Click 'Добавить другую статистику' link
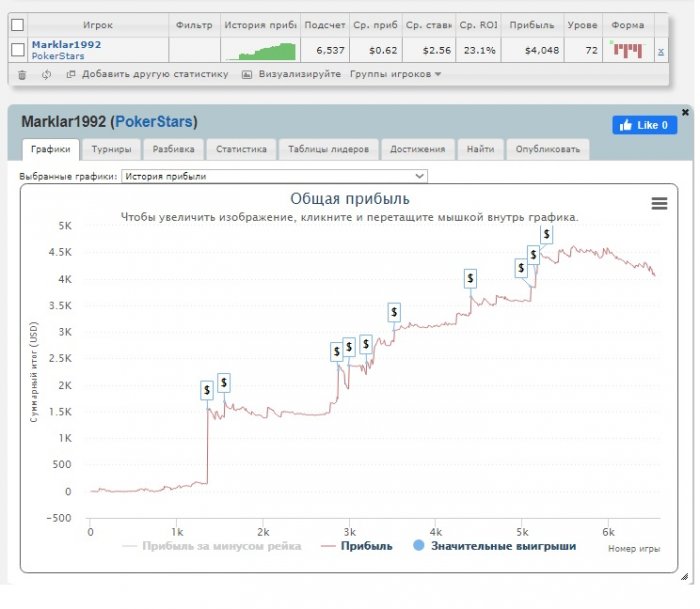Image resolution: width=700 pixels, height=609 pixels. [x=155, y=74]
